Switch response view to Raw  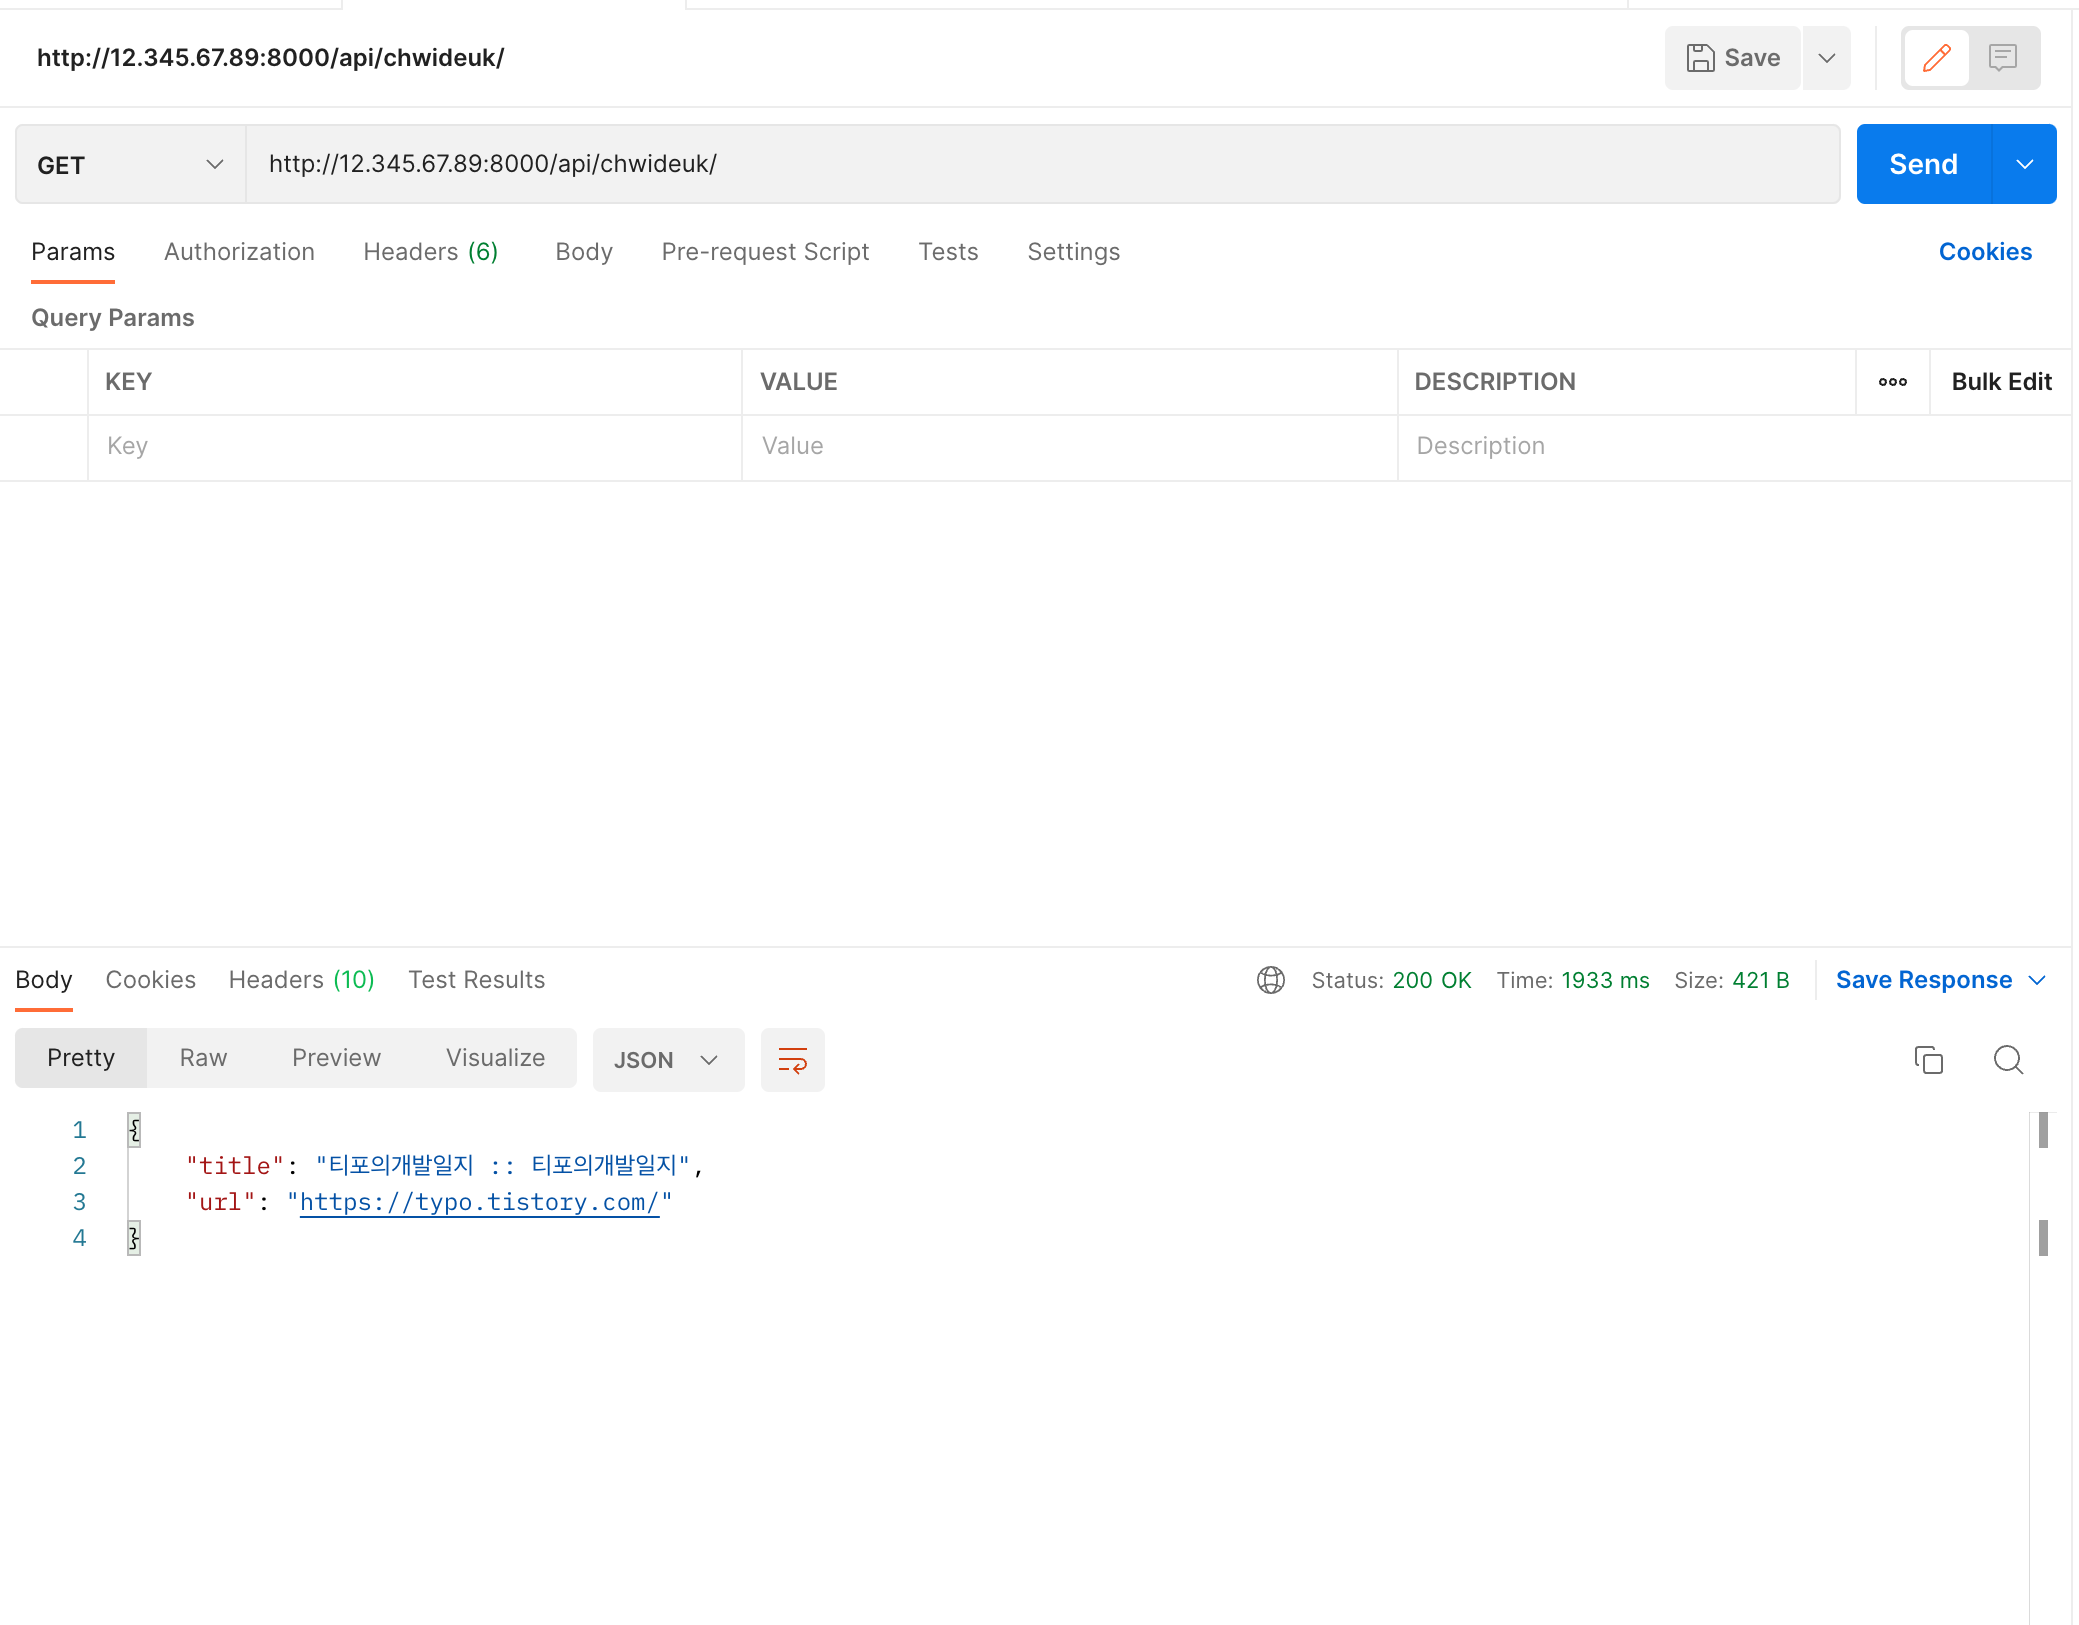203,1058
